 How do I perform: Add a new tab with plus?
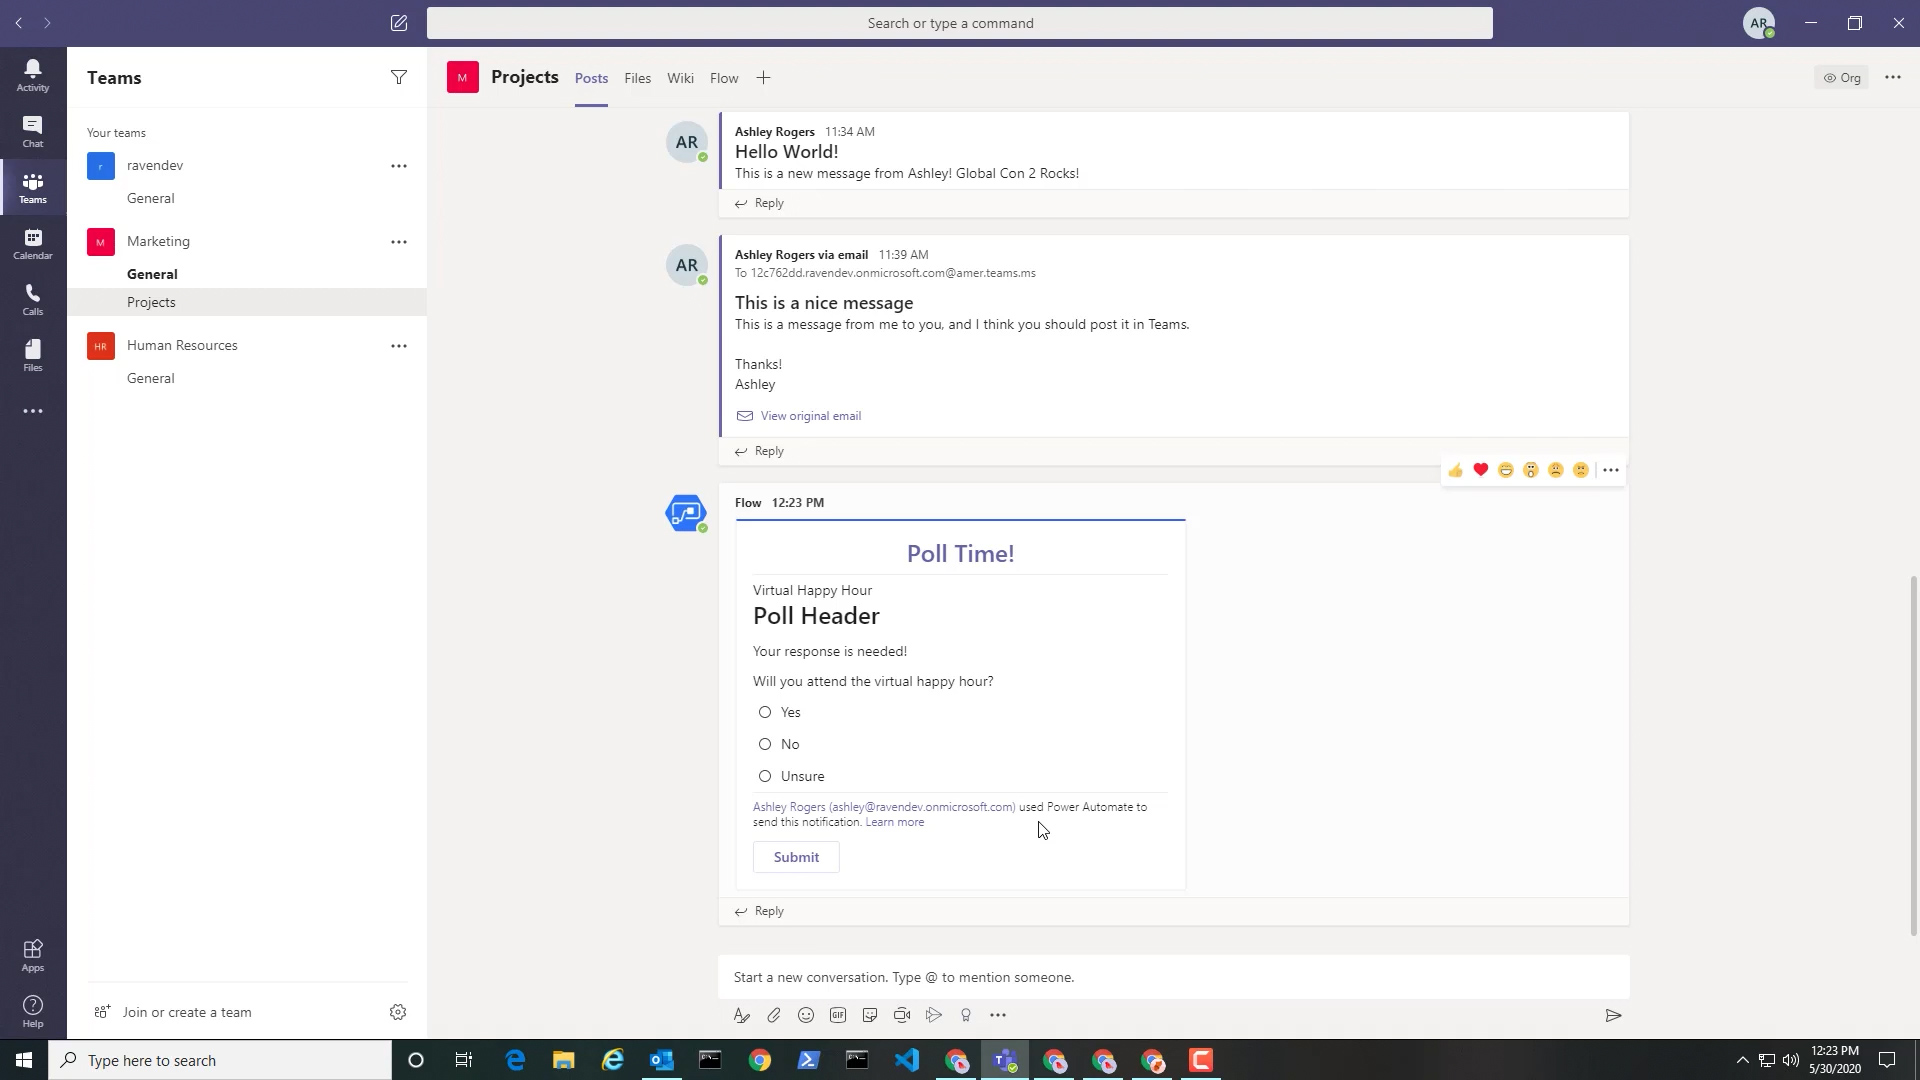pyautogui.click(x=763, y=78)
